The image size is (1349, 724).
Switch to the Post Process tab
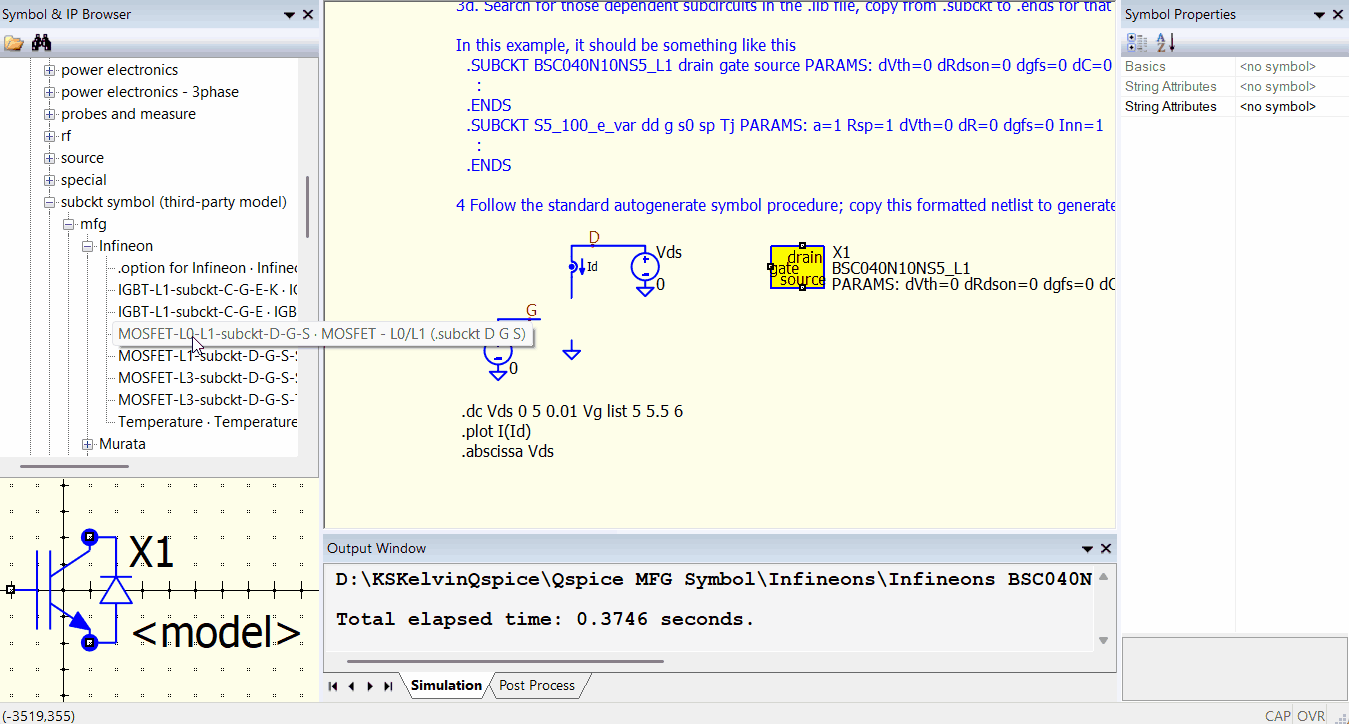(x=537, y=685)
